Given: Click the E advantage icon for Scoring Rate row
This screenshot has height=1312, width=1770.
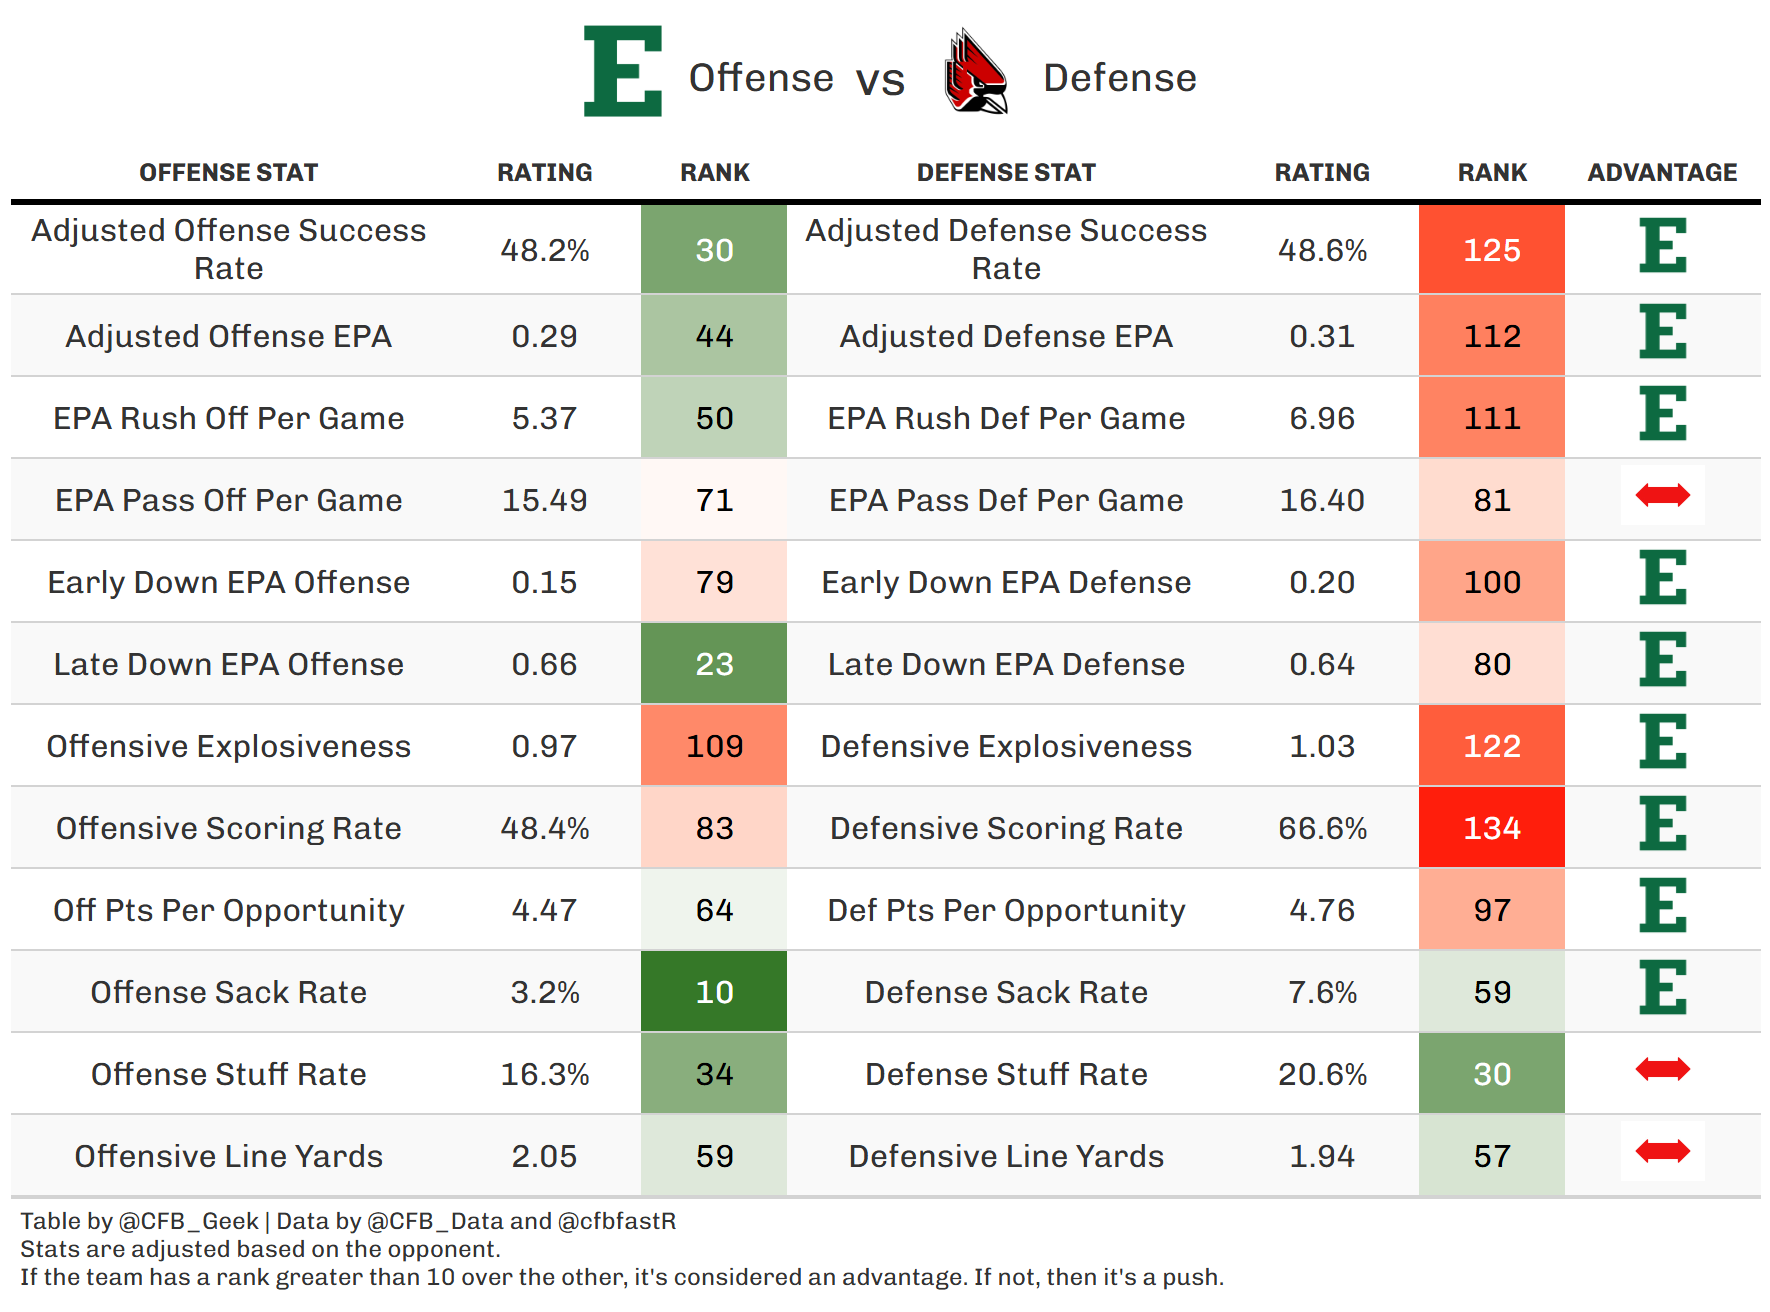Looking at the screenshot, I should 1662,824.
